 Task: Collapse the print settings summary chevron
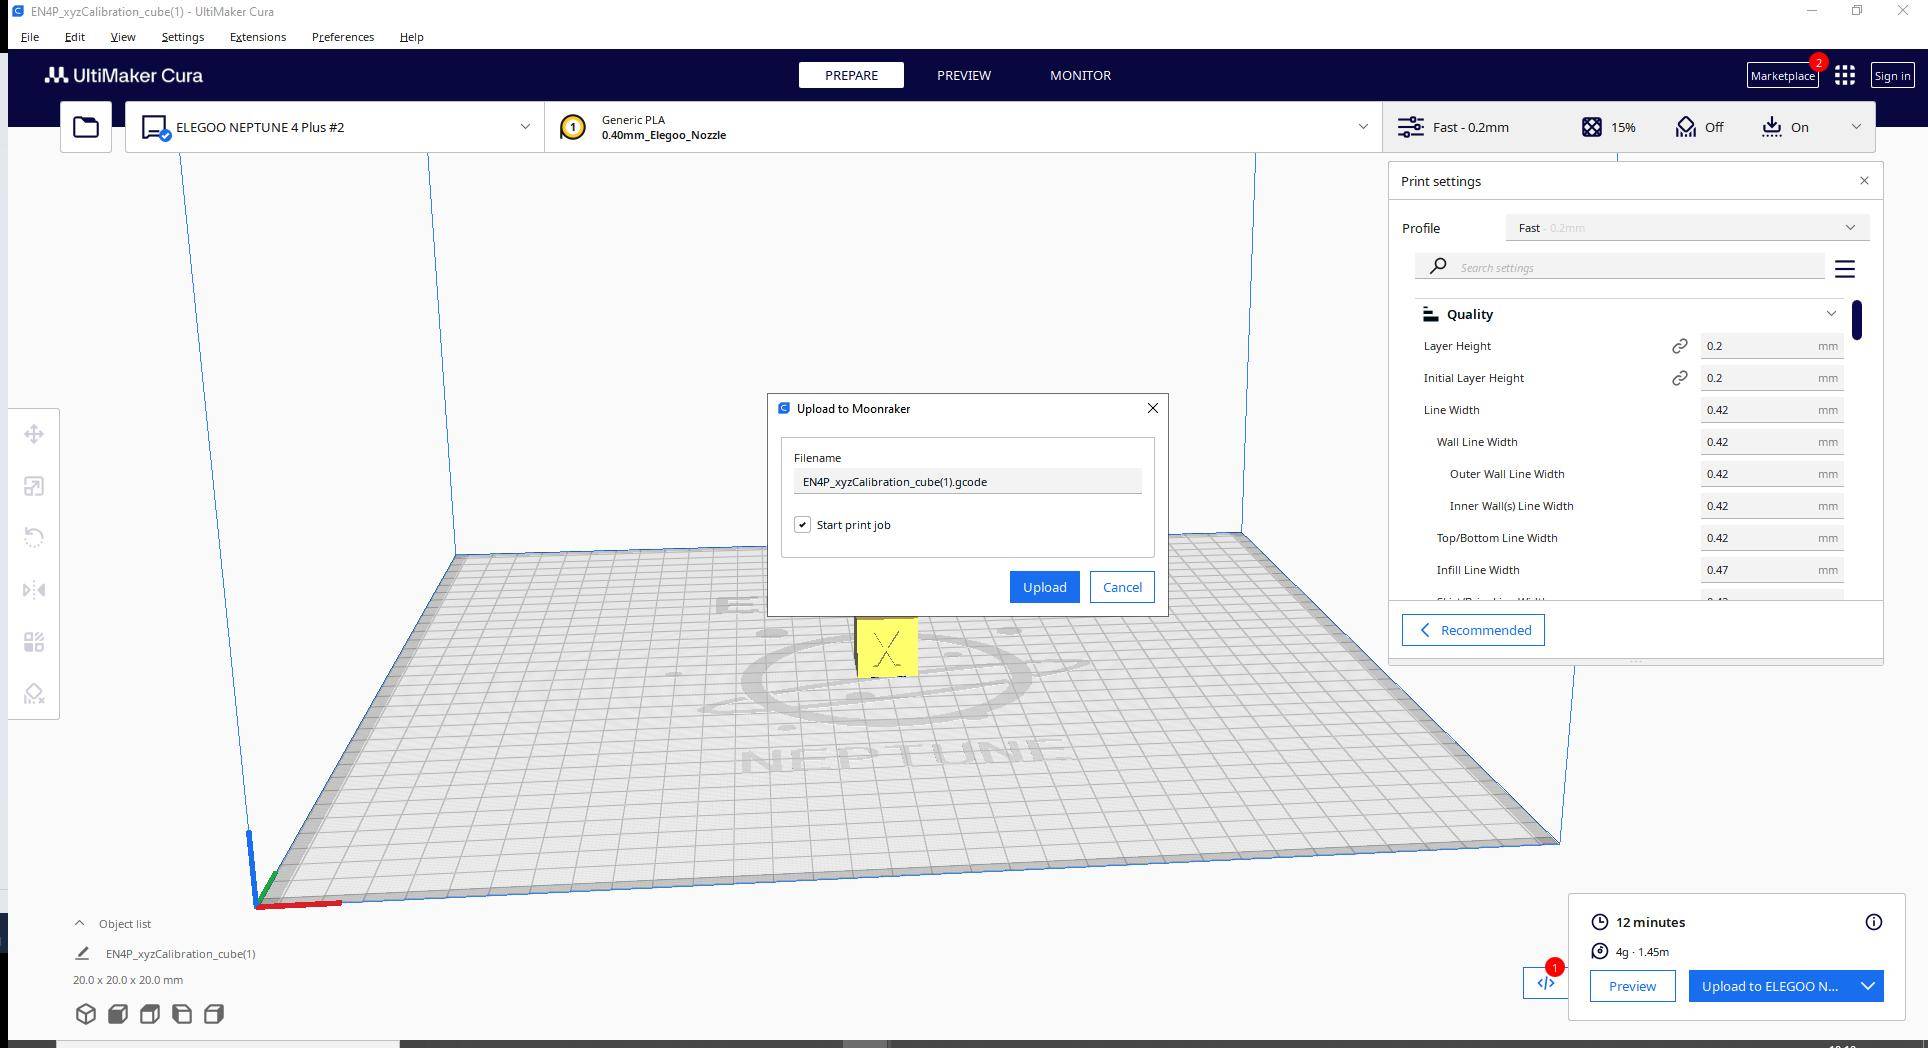click(1857, 127)
